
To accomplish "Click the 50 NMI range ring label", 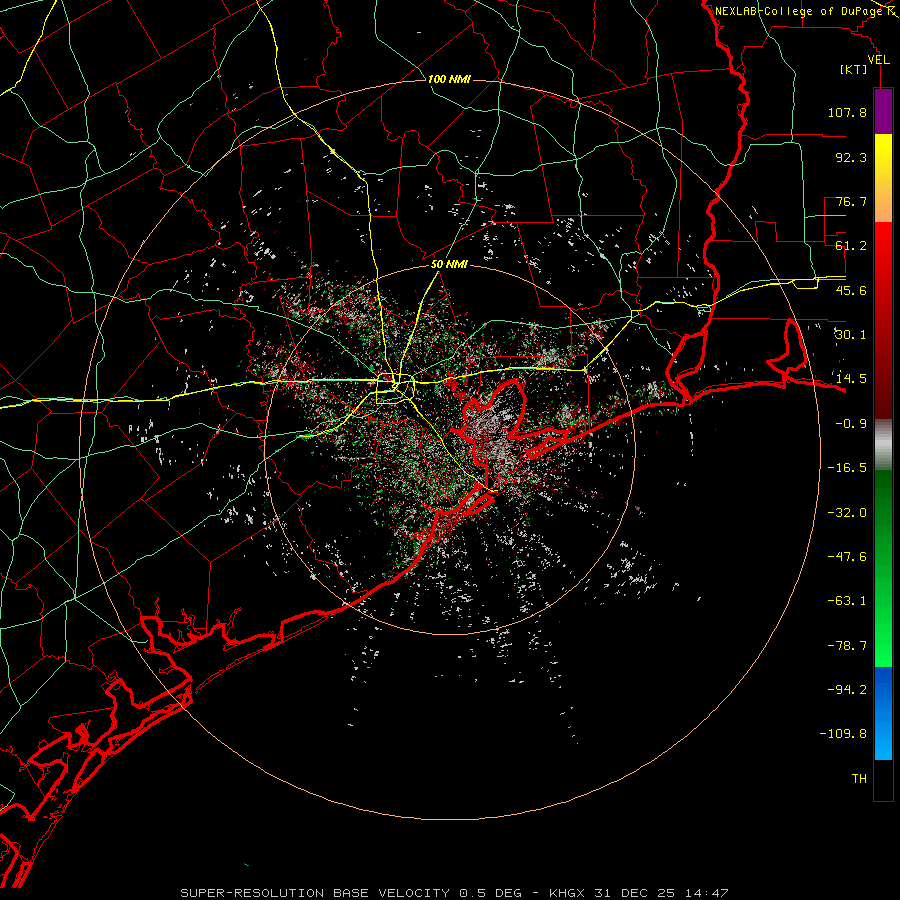I will [x=449, y=265].
